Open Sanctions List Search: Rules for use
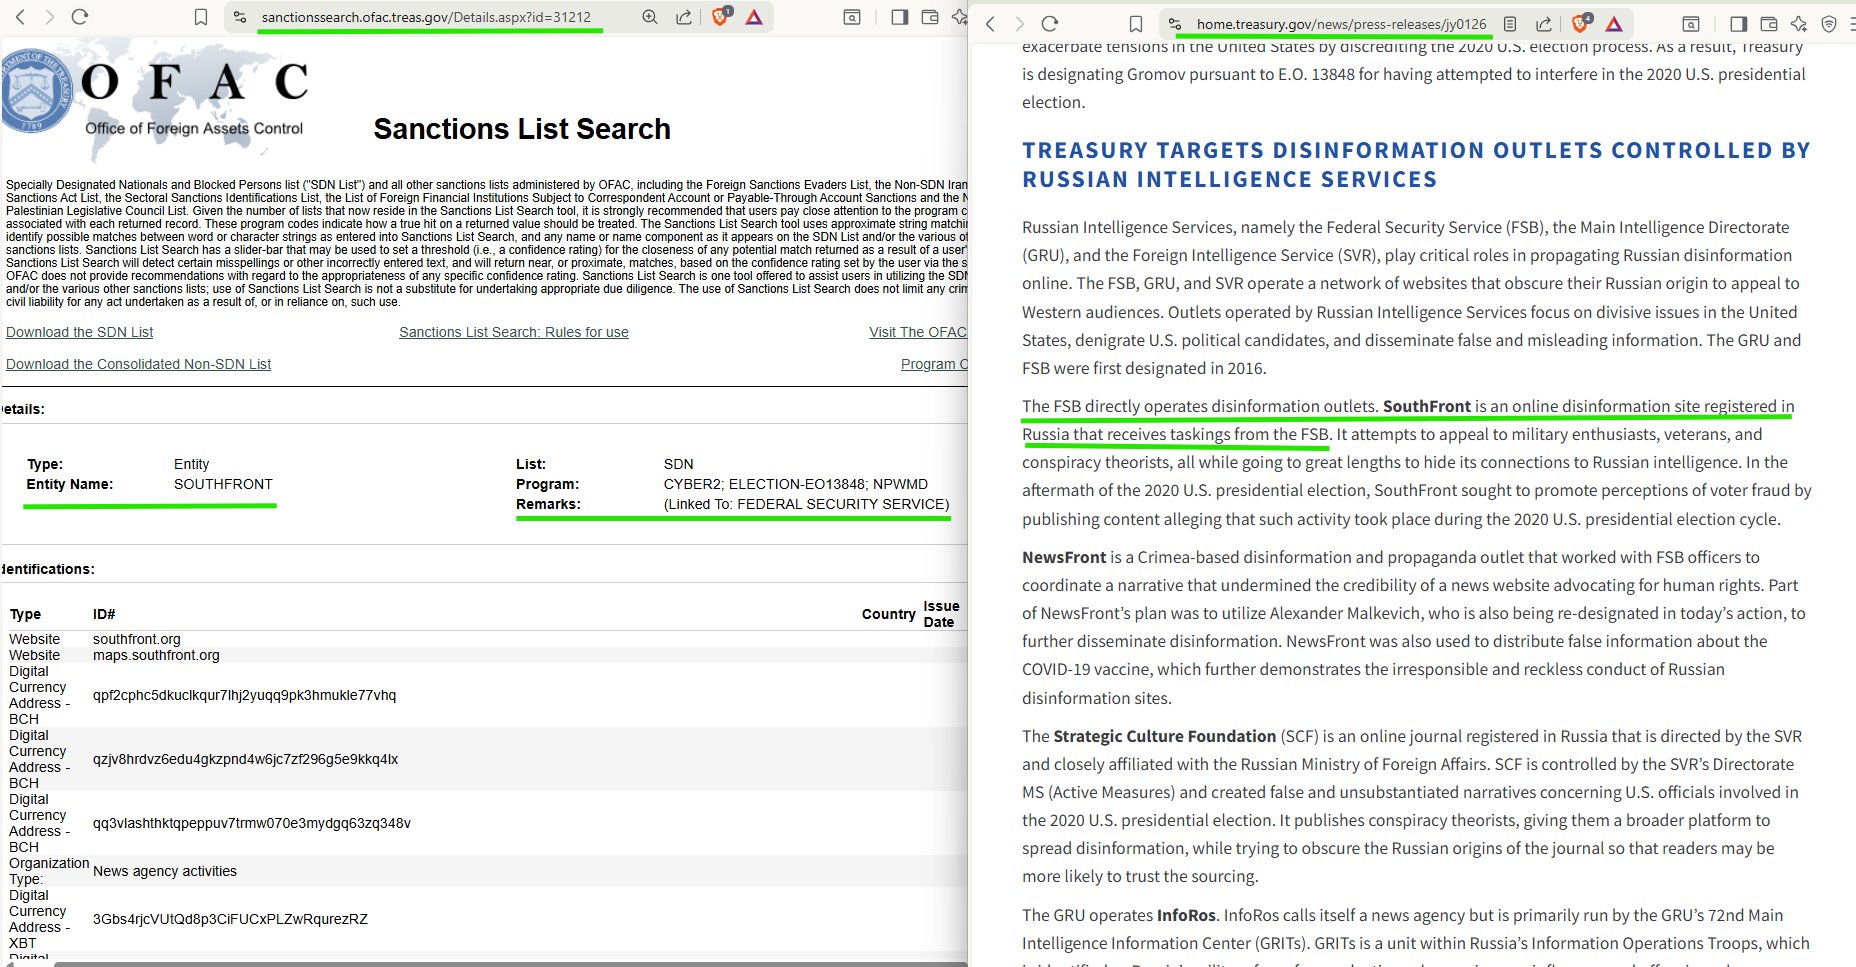The image size is (1856, 967). tap(513, 332)
